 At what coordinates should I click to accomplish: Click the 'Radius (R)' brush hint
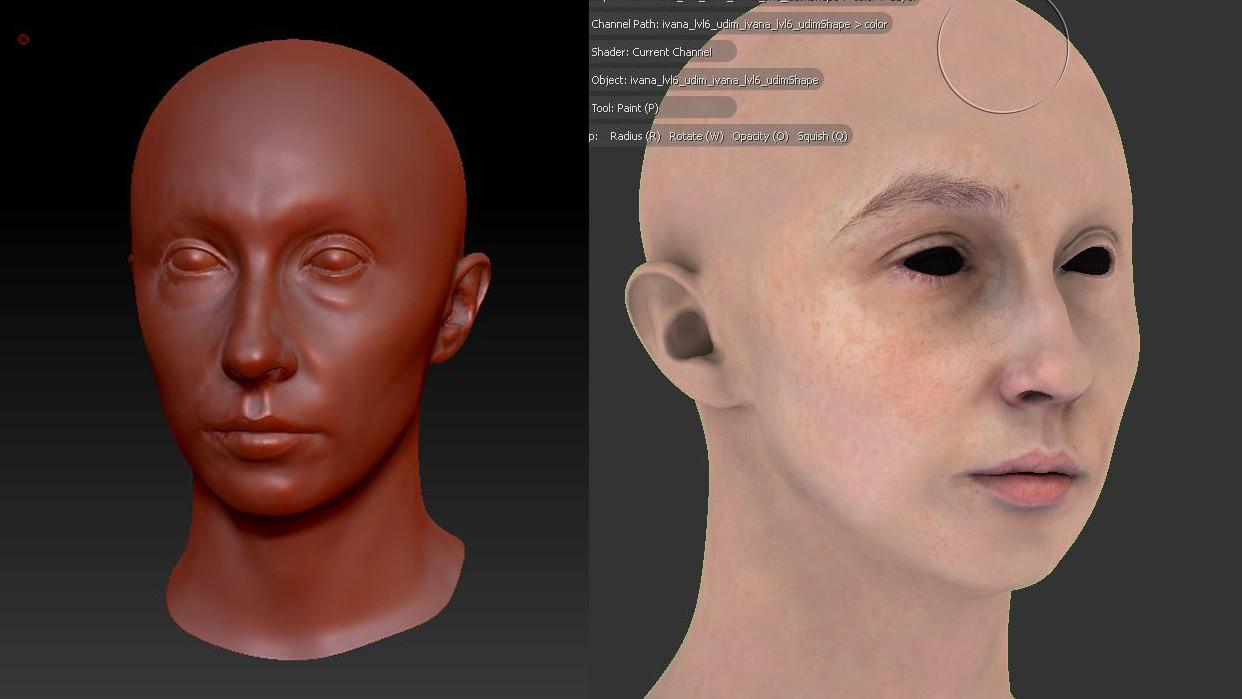[634, 136]
